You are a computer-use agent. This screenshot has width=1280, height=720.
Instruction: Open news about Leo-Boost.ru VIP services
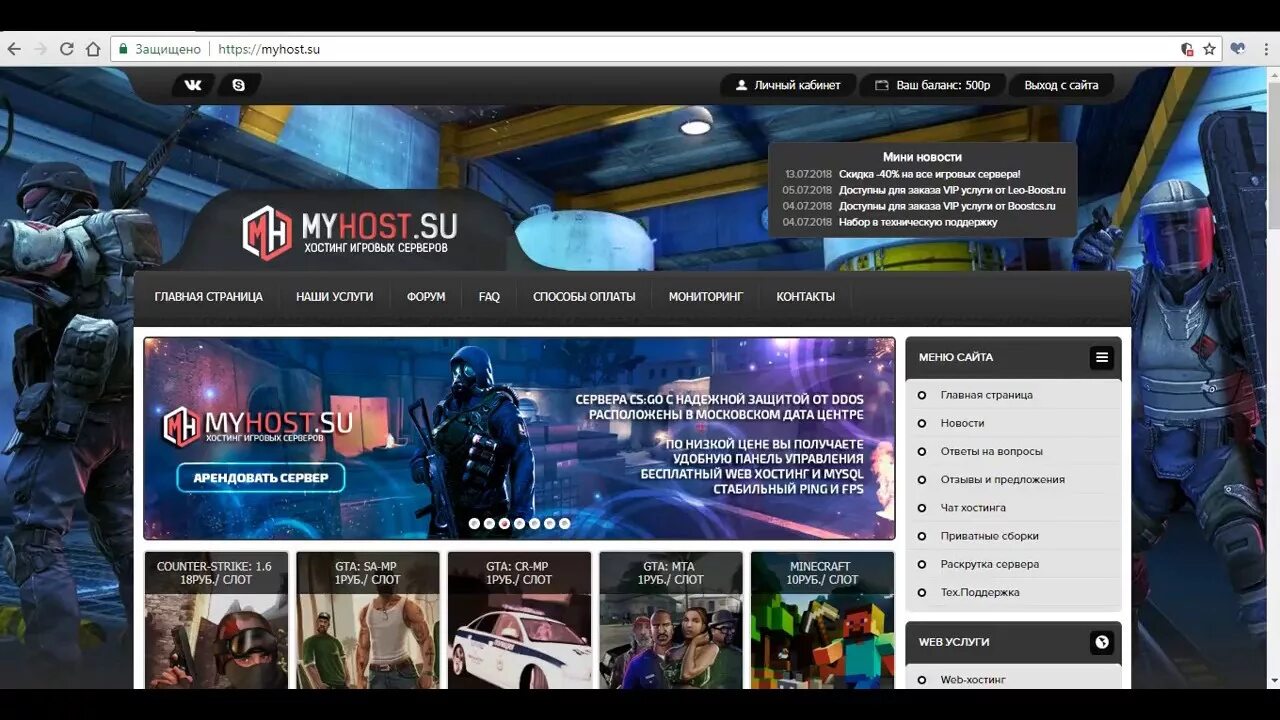click(952, 190)
